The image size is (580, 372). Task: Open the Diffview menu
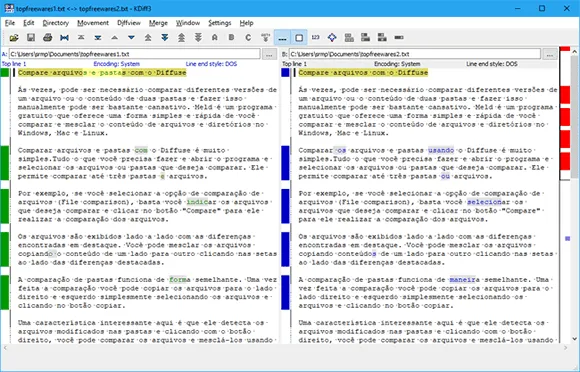pyautogui.click(x=129, y=23)
